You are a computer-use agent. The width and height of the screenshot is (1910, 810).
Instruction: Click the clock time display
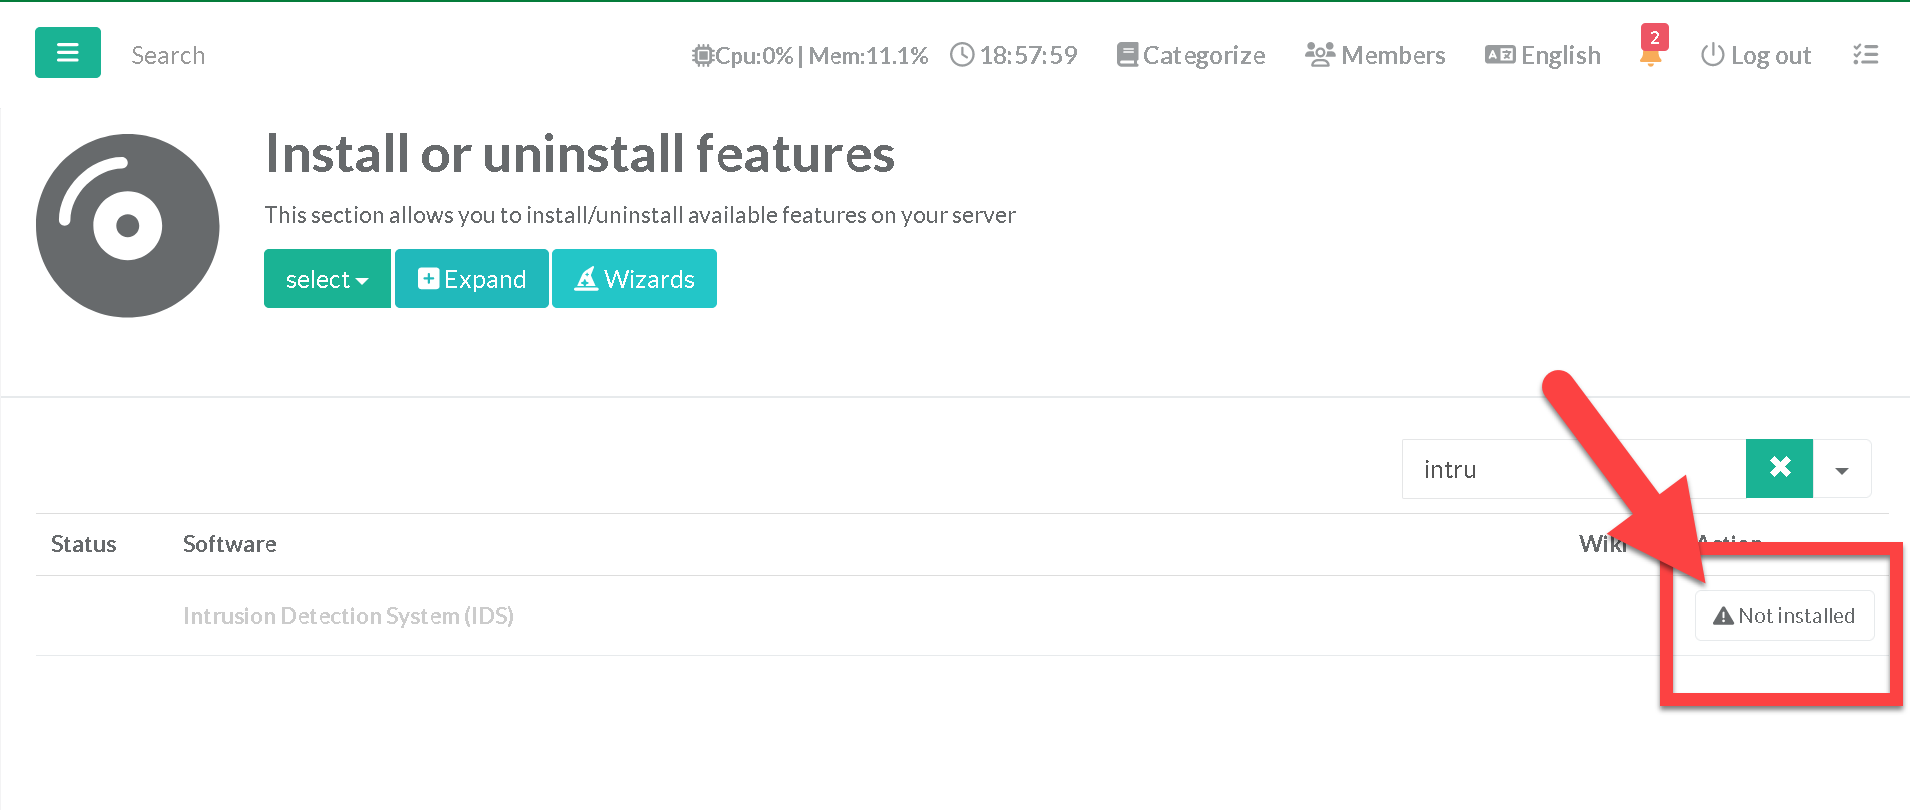click(x=1014, y=56)
